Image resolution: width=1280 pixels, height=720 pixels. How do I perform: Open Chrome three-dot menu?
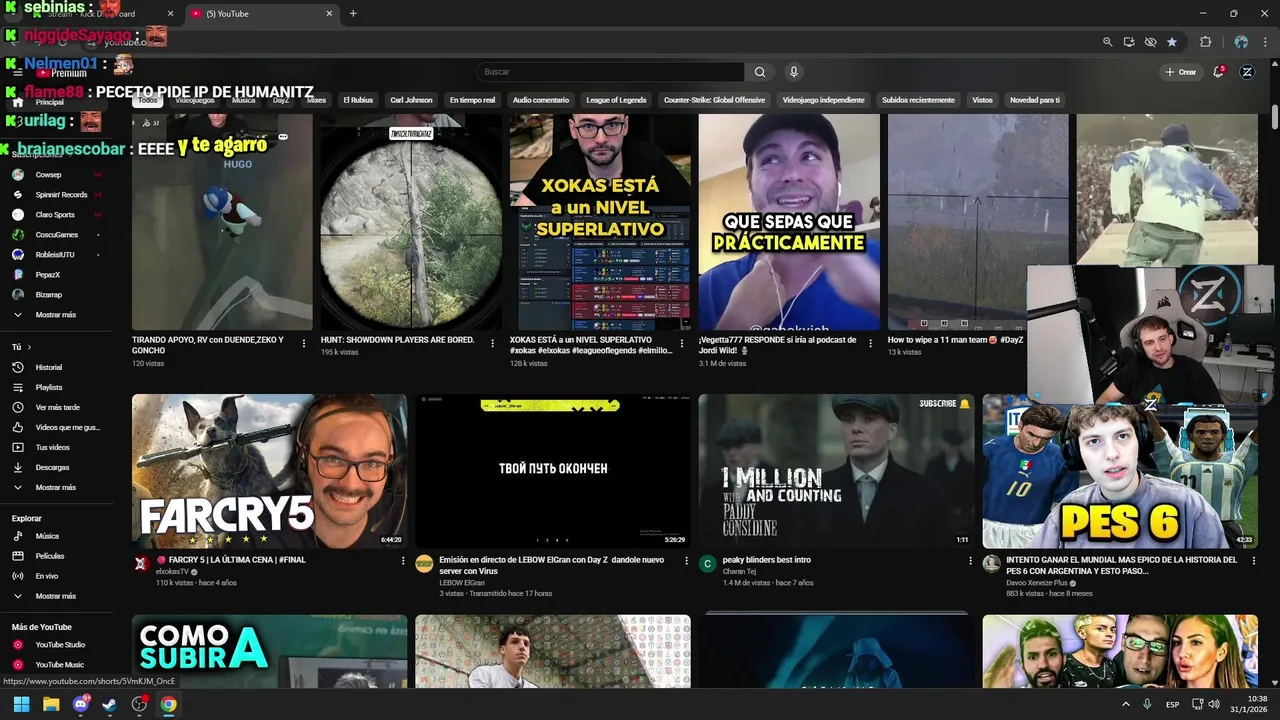pyautogui.click(x=1263, y=42)
